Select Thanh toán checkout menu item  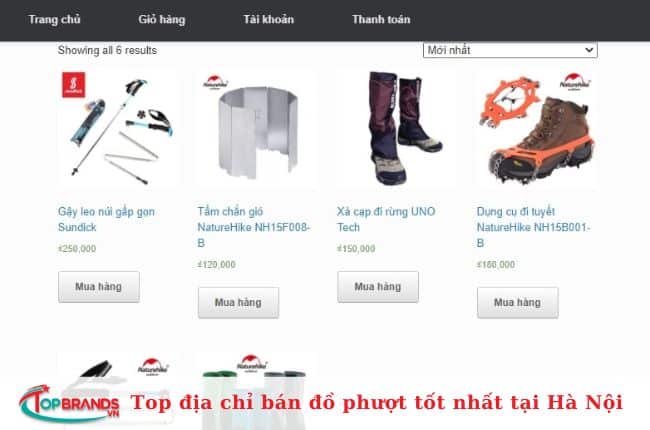tap(381, 19)
